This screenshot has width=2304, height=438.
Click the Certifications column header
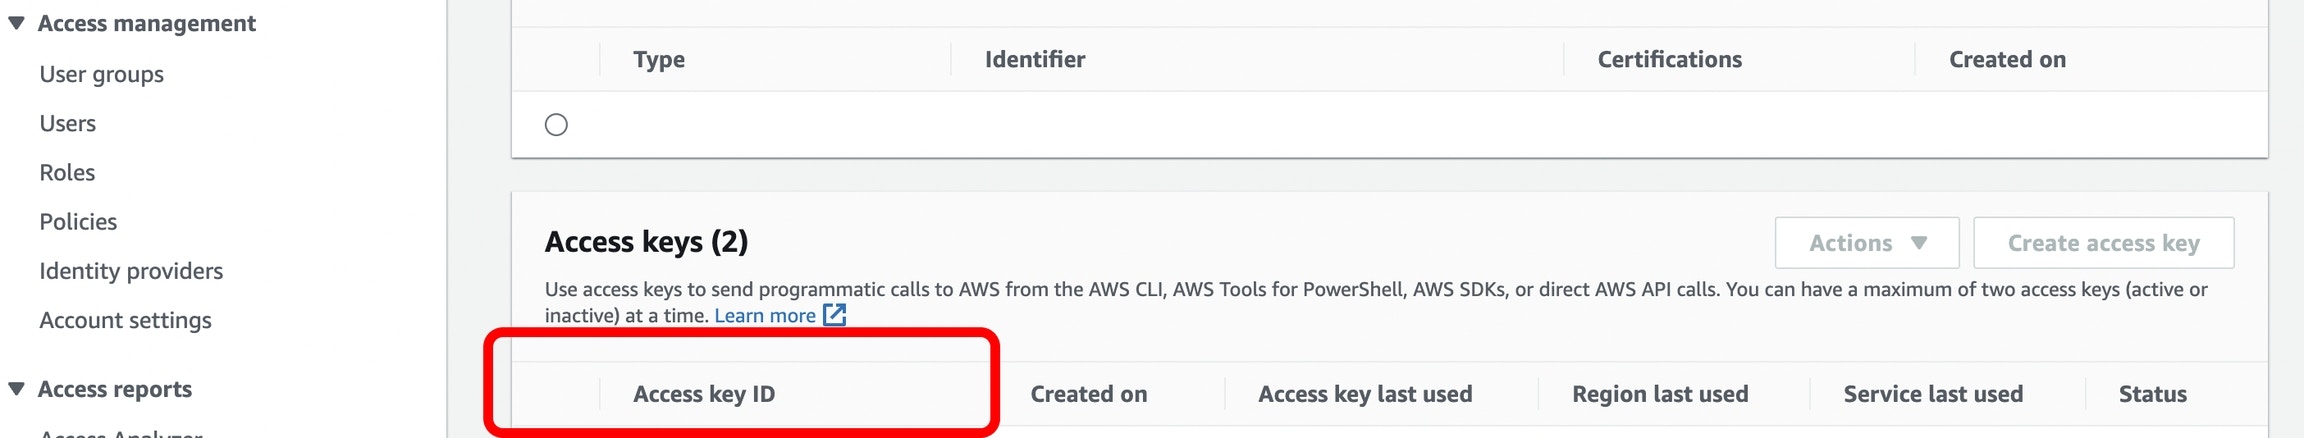(x=1669, y=59)
